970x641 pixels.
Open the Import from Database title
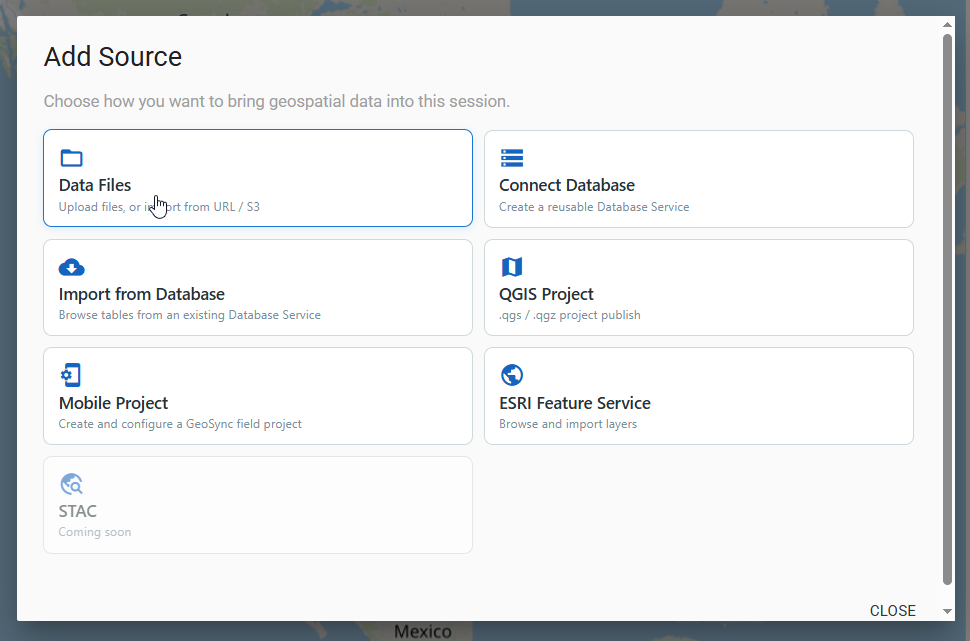142,294
